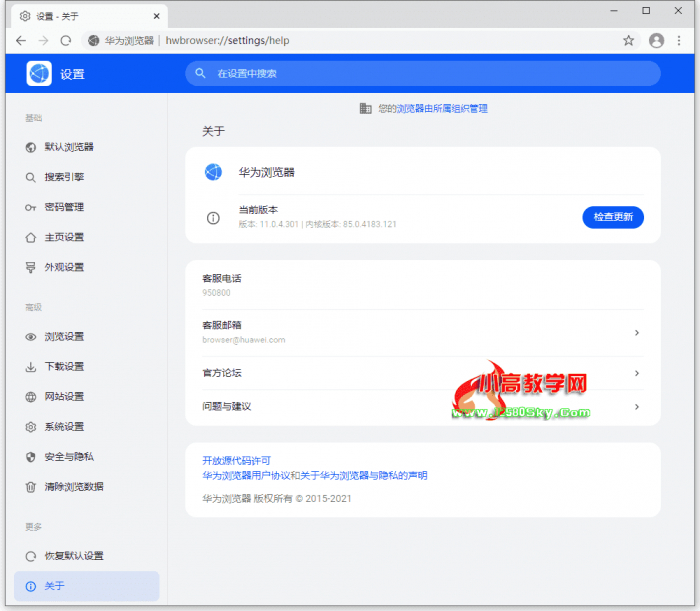Go to 密码管理 section
This screenshot has height=611, width=700.
click(87, 207)
